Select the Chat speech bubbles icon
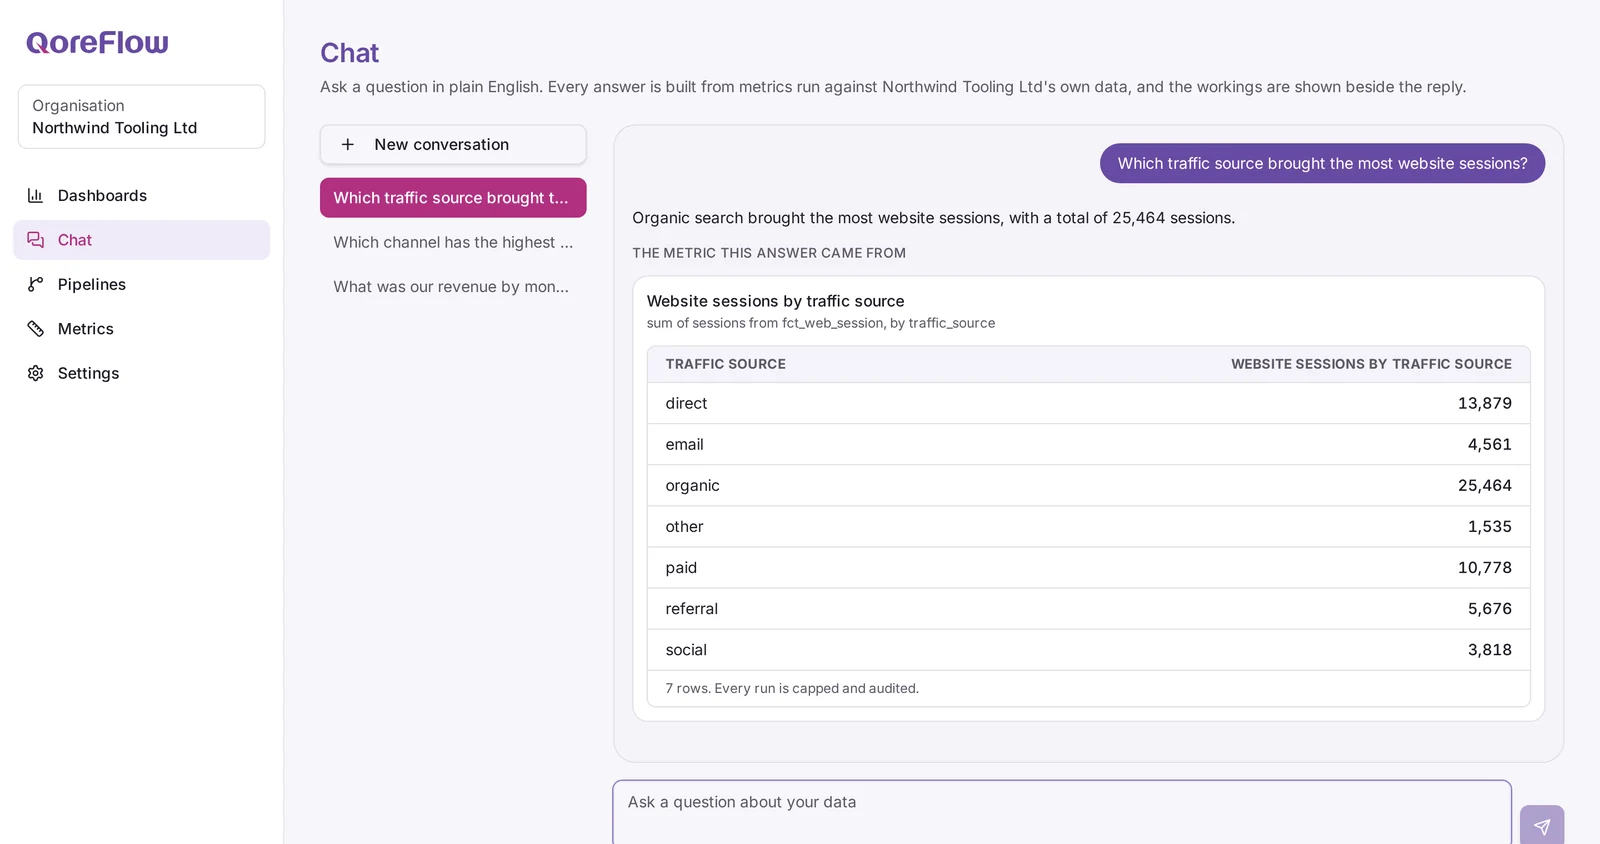The height and width of the screenshot is (844, 1600). click(x=35, y=240)
